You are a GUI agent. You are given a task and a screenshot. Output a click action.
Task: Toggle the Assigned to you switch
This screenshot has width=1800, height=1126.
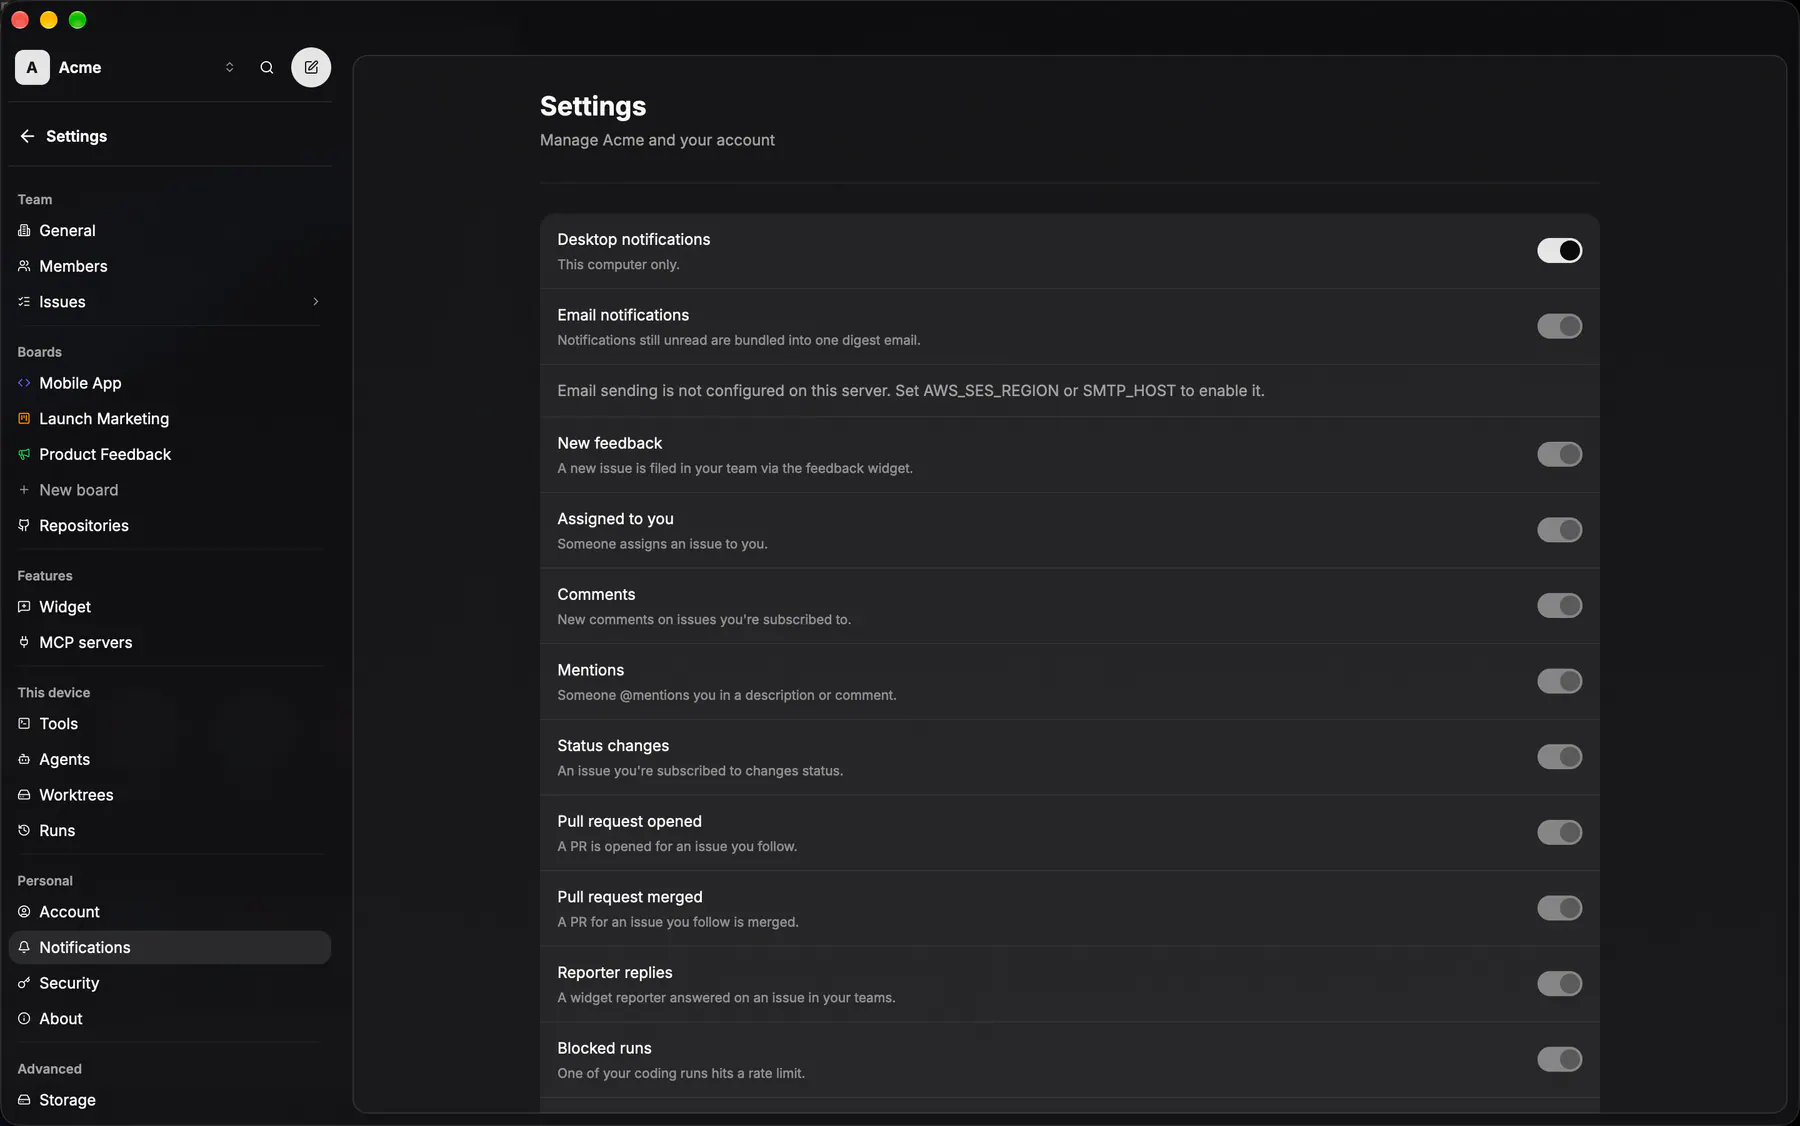point(1559,530)
